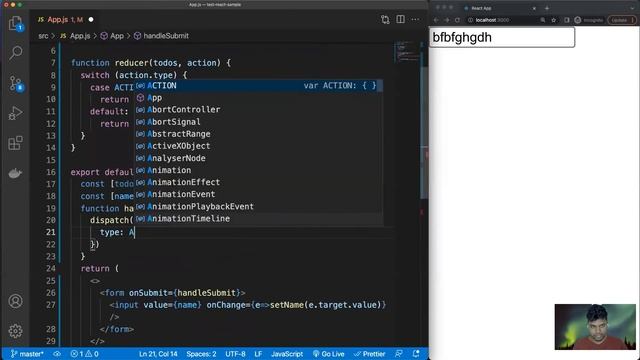Click the feedback icon in status bar
640x360 pixels.
pyautogui.click(x=399, y=354)
